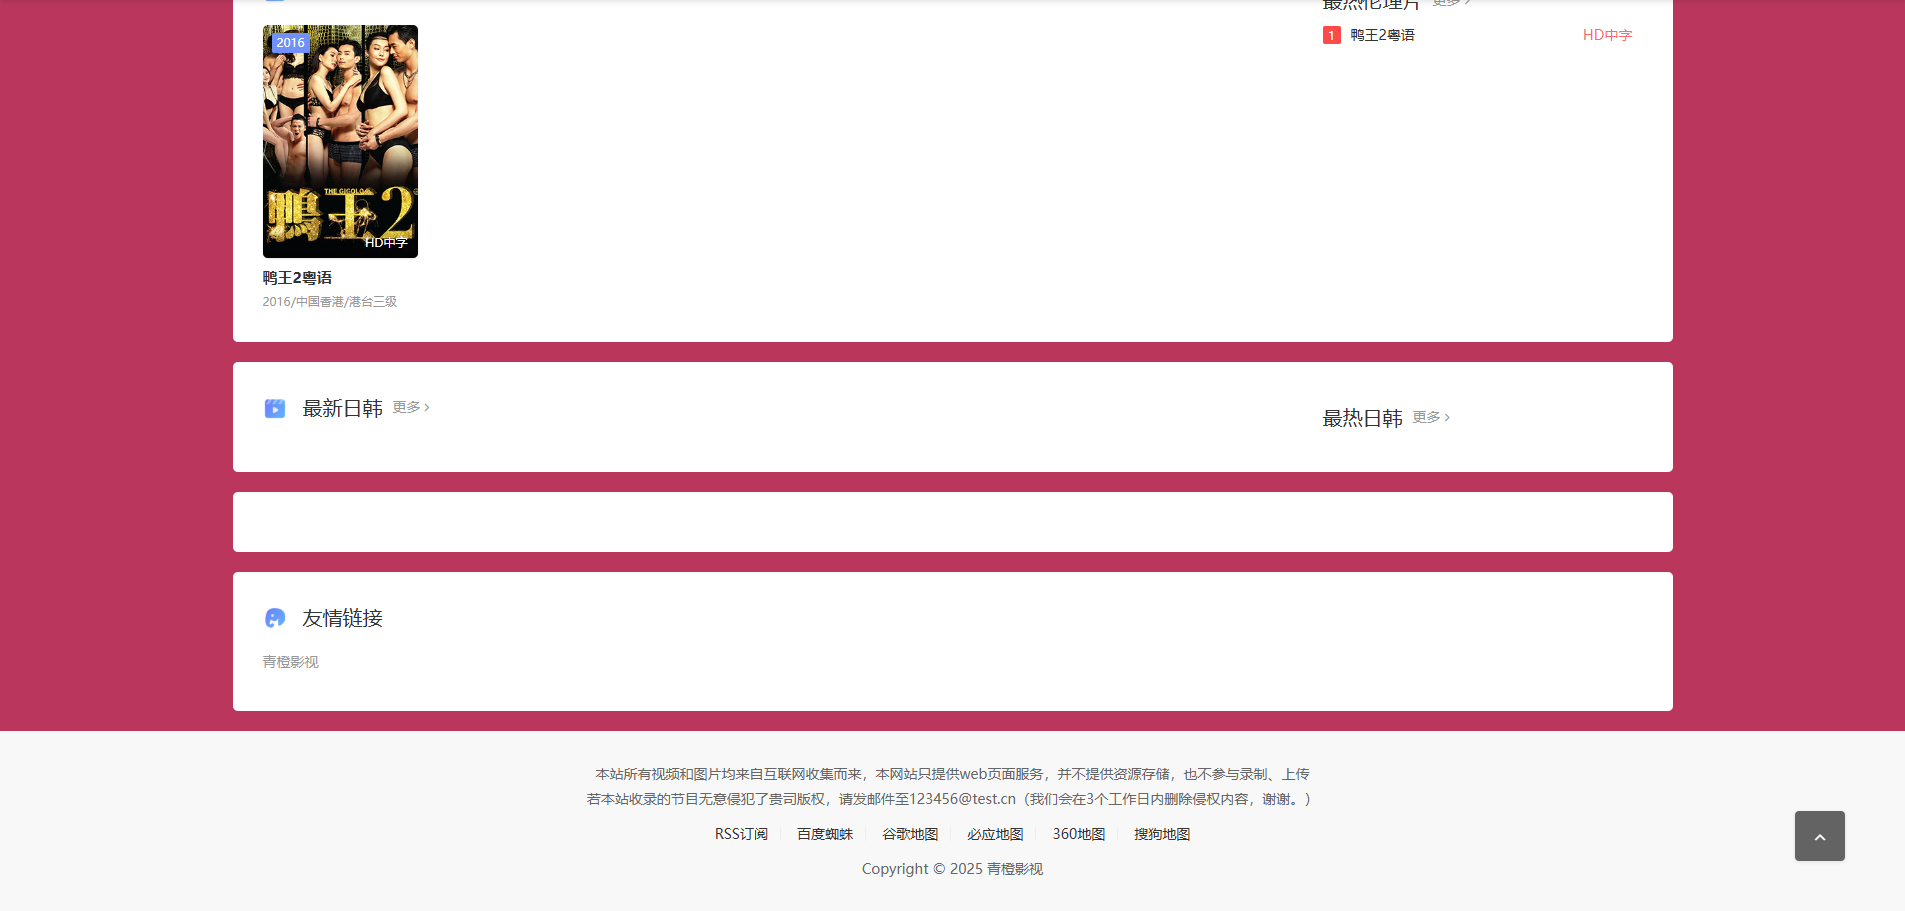Screen dimensions: 1905x911
Task: Click the link icon beside 友情链接
Action: pyautogui.click(x=274, y=618)
